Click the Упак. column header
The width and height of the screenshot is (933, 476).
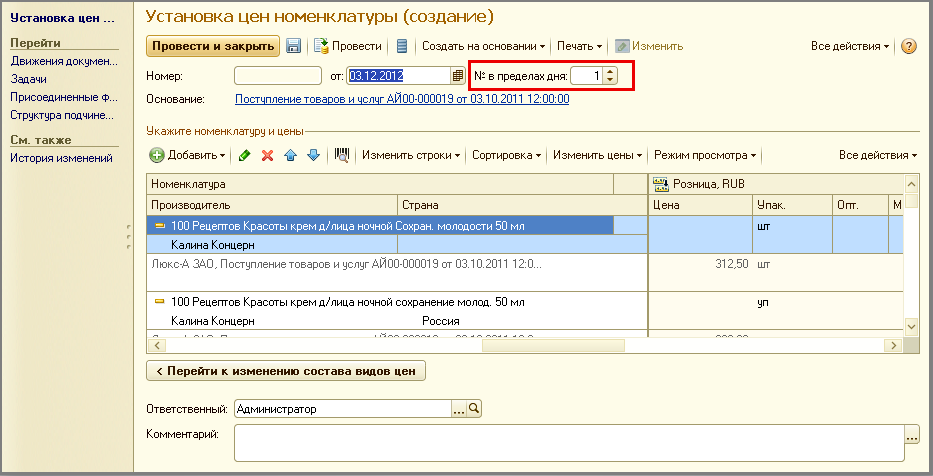[x=792, y=205]
